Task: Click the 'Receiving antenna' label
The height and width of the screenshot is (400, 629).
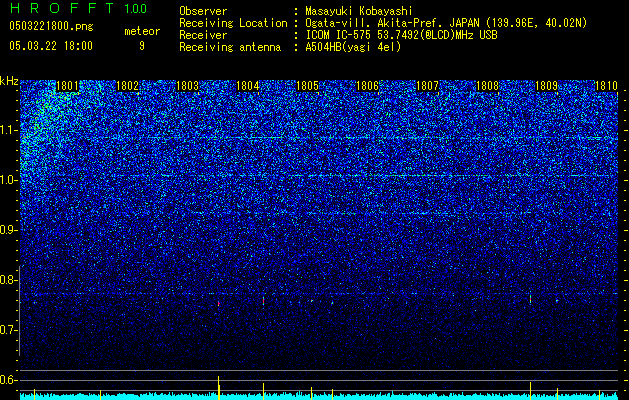Action: [x=230, y=47]
